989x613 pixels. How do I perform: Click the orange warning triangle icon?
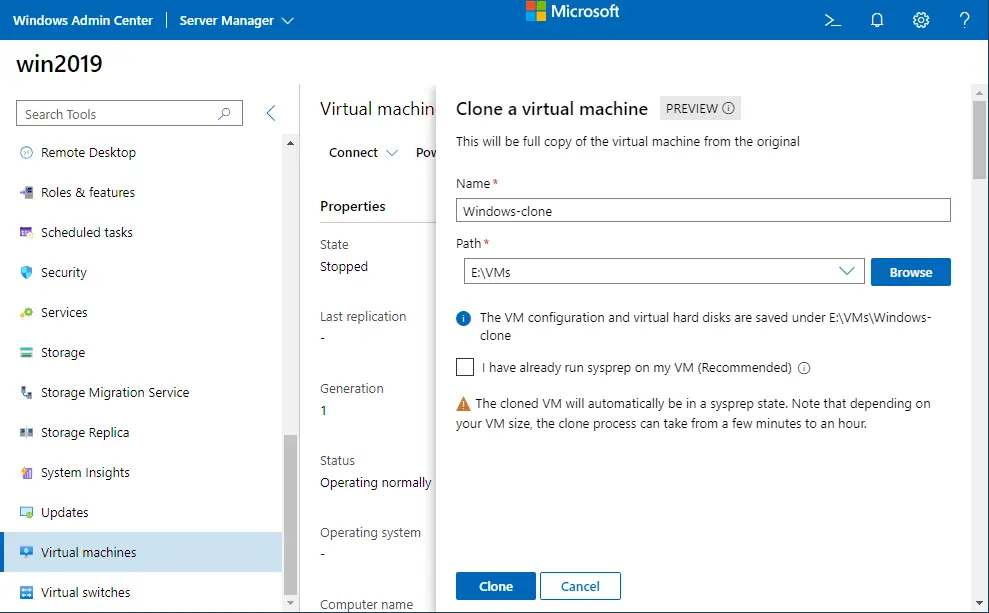(x=463, y=404)
